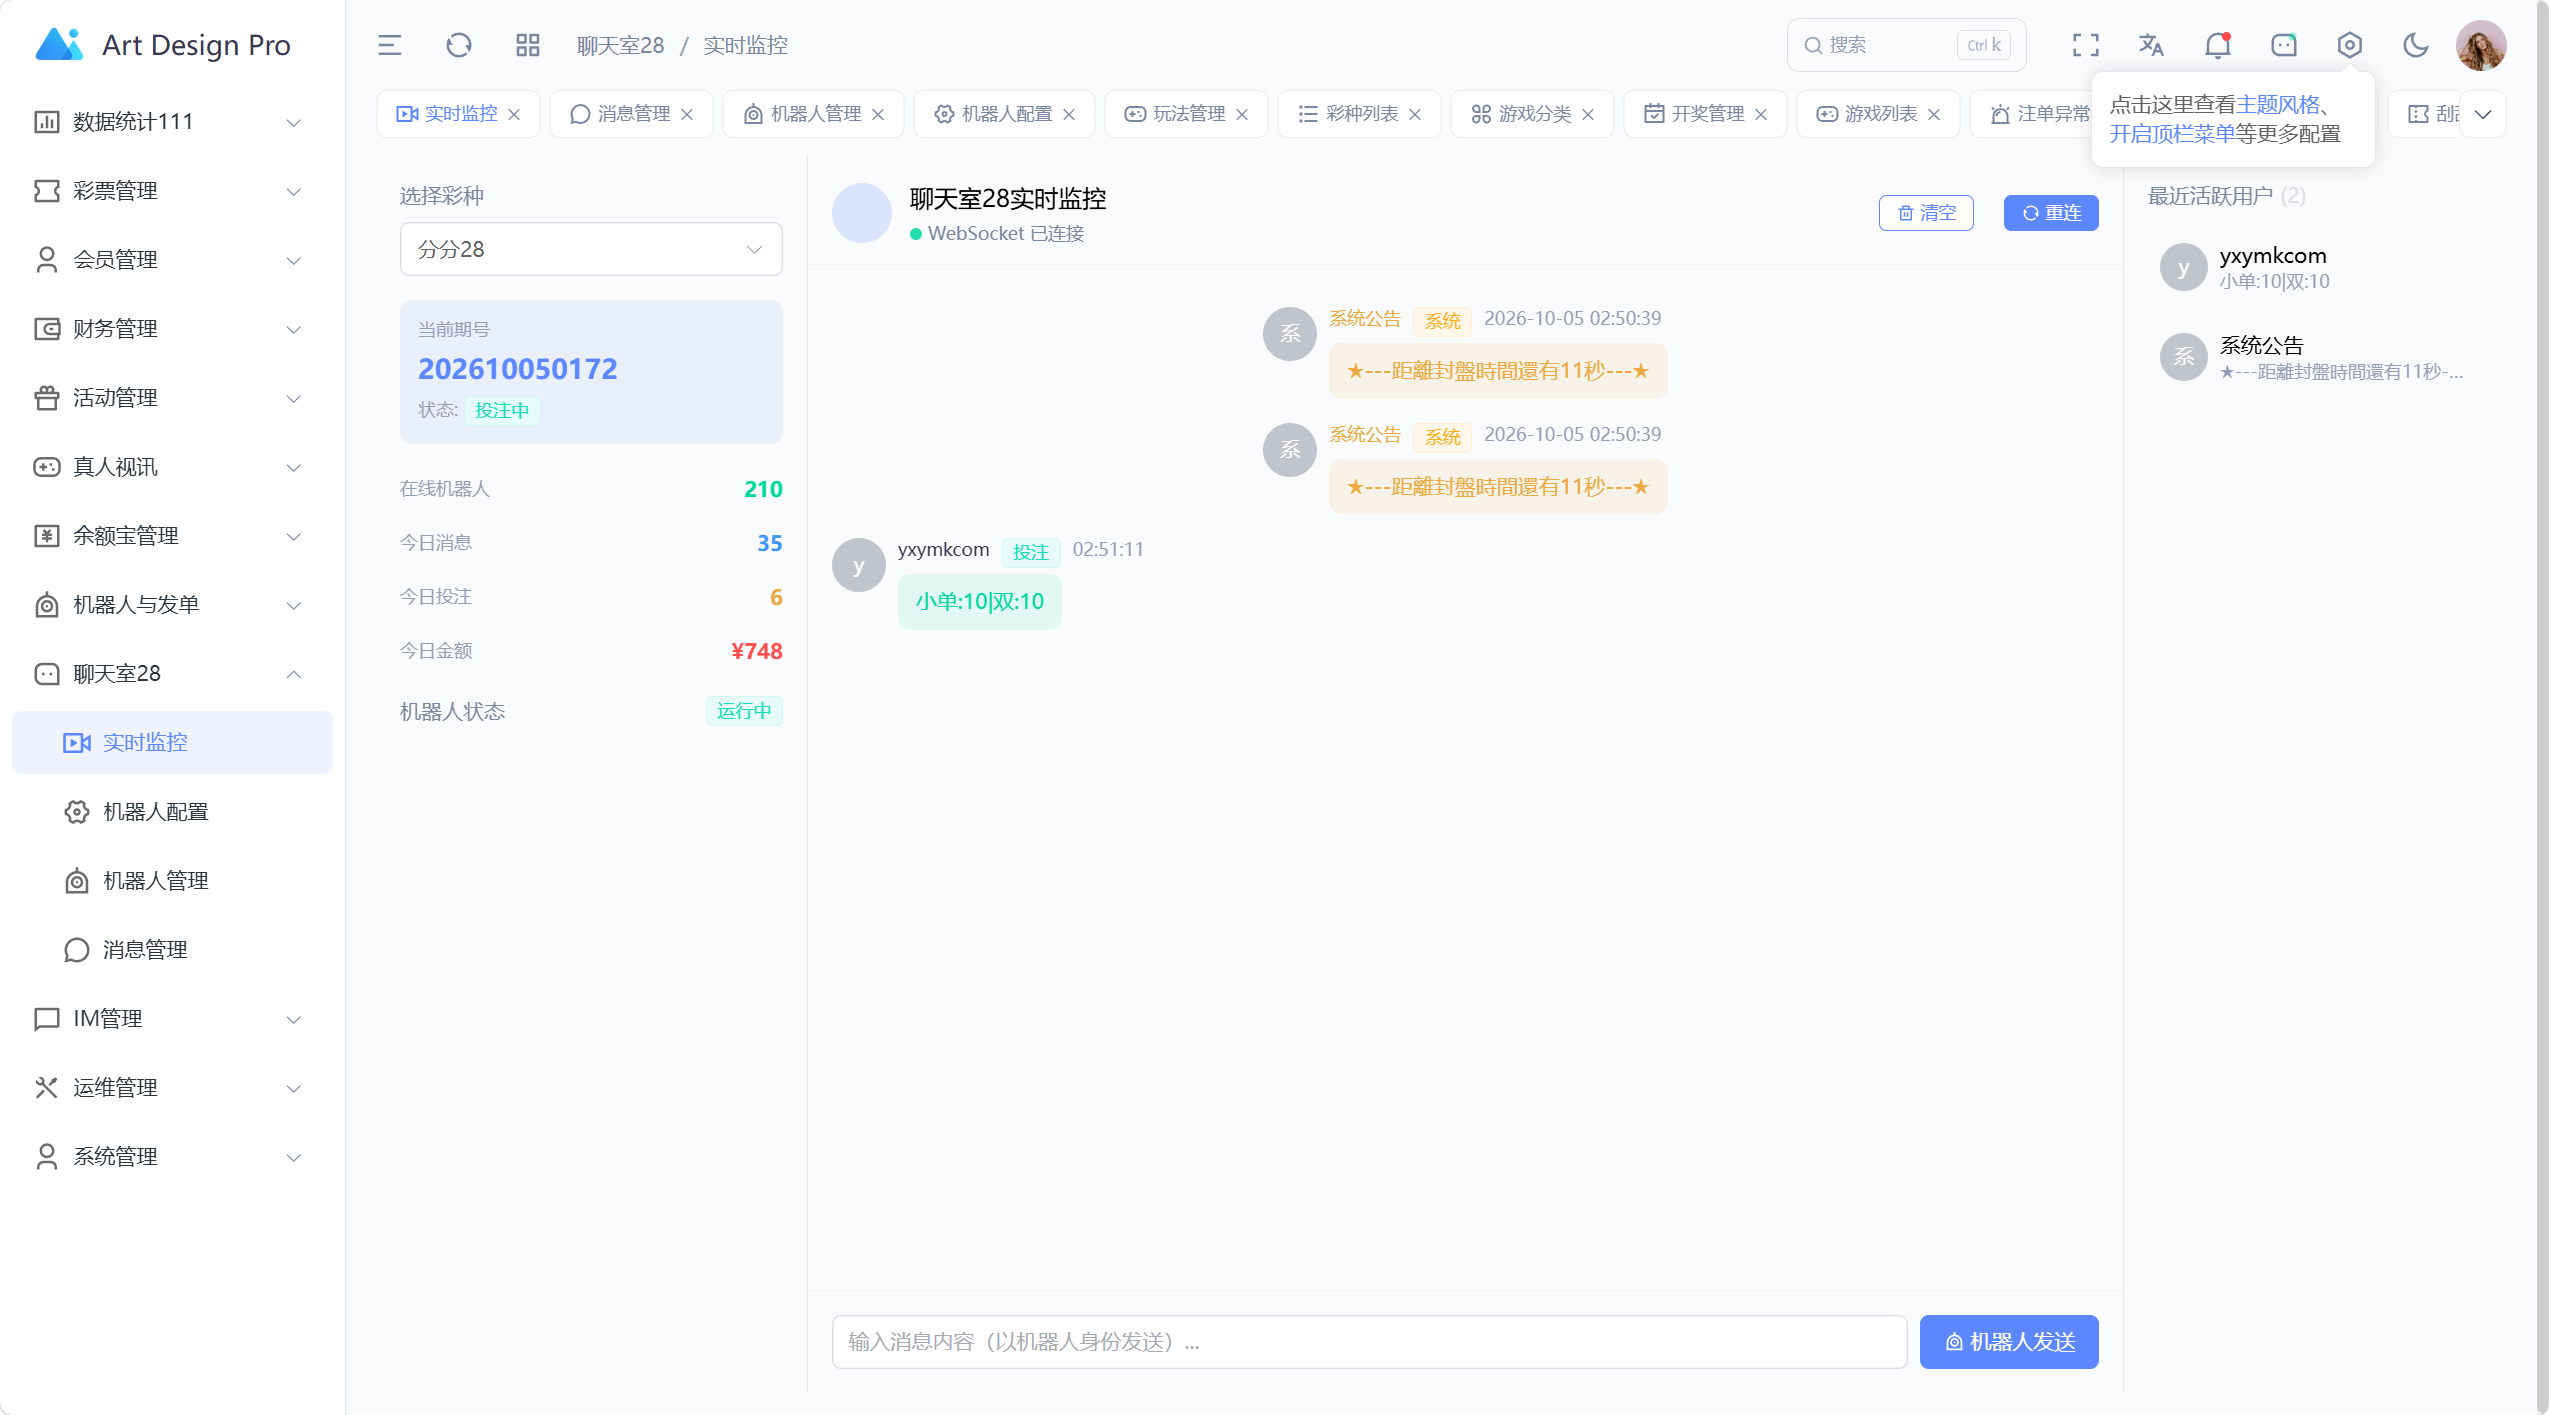Click the 开启顶栏菜单 link
Viewport: 2549px width, 1415px height.
(2172, 134)
